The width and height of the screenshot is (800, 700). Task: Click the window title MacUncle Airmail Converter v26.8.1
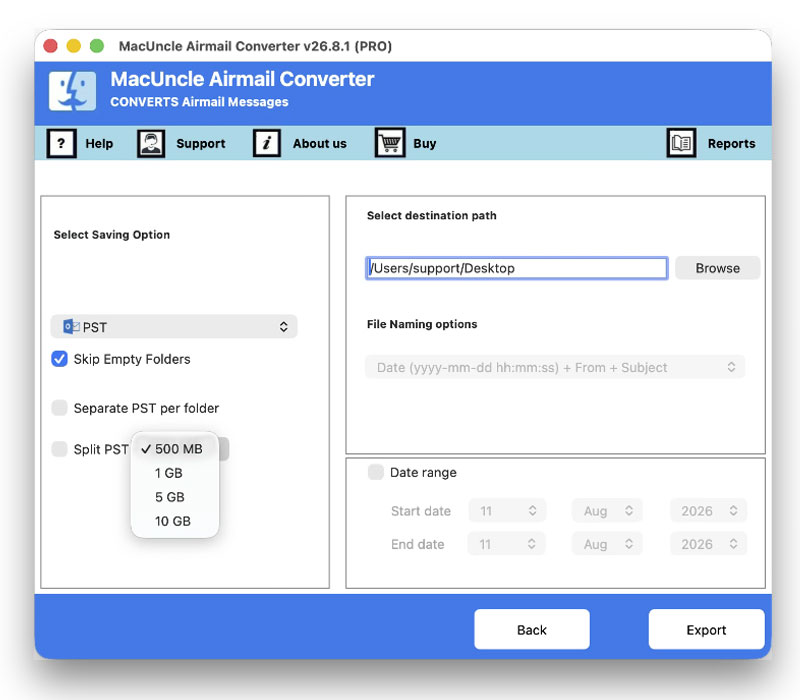[255, 46]
